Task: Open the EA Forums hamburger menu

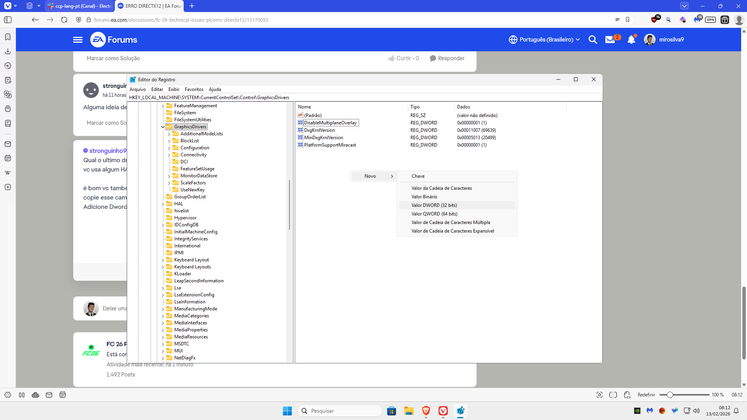Action: point(77,40)
